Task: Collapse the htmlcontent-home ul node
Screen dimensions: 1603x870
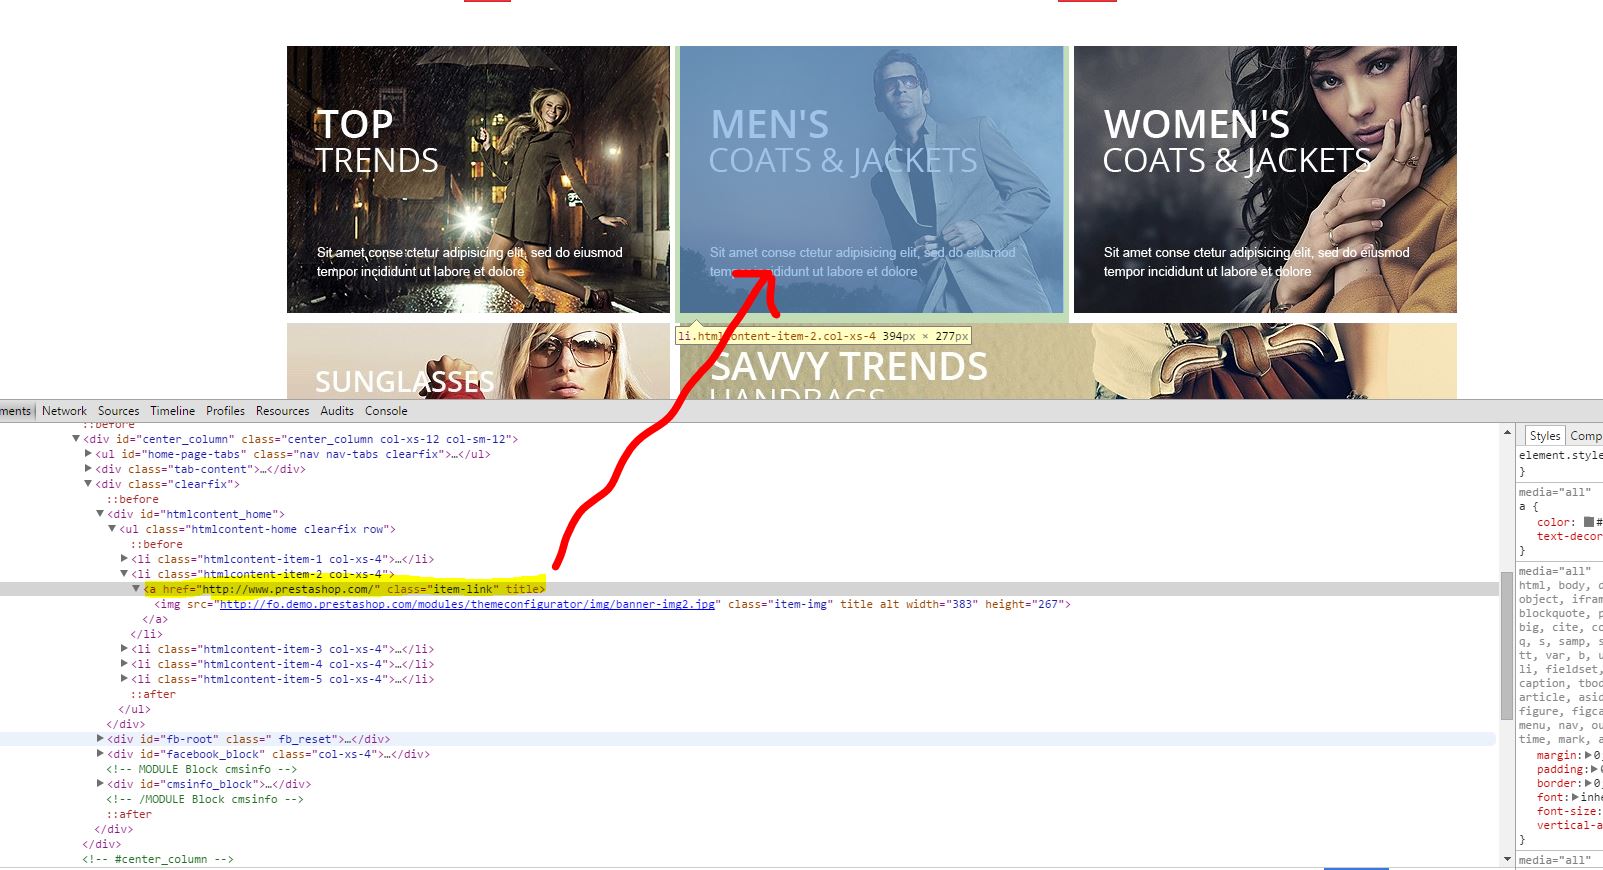Action: (x=112, y=529)
